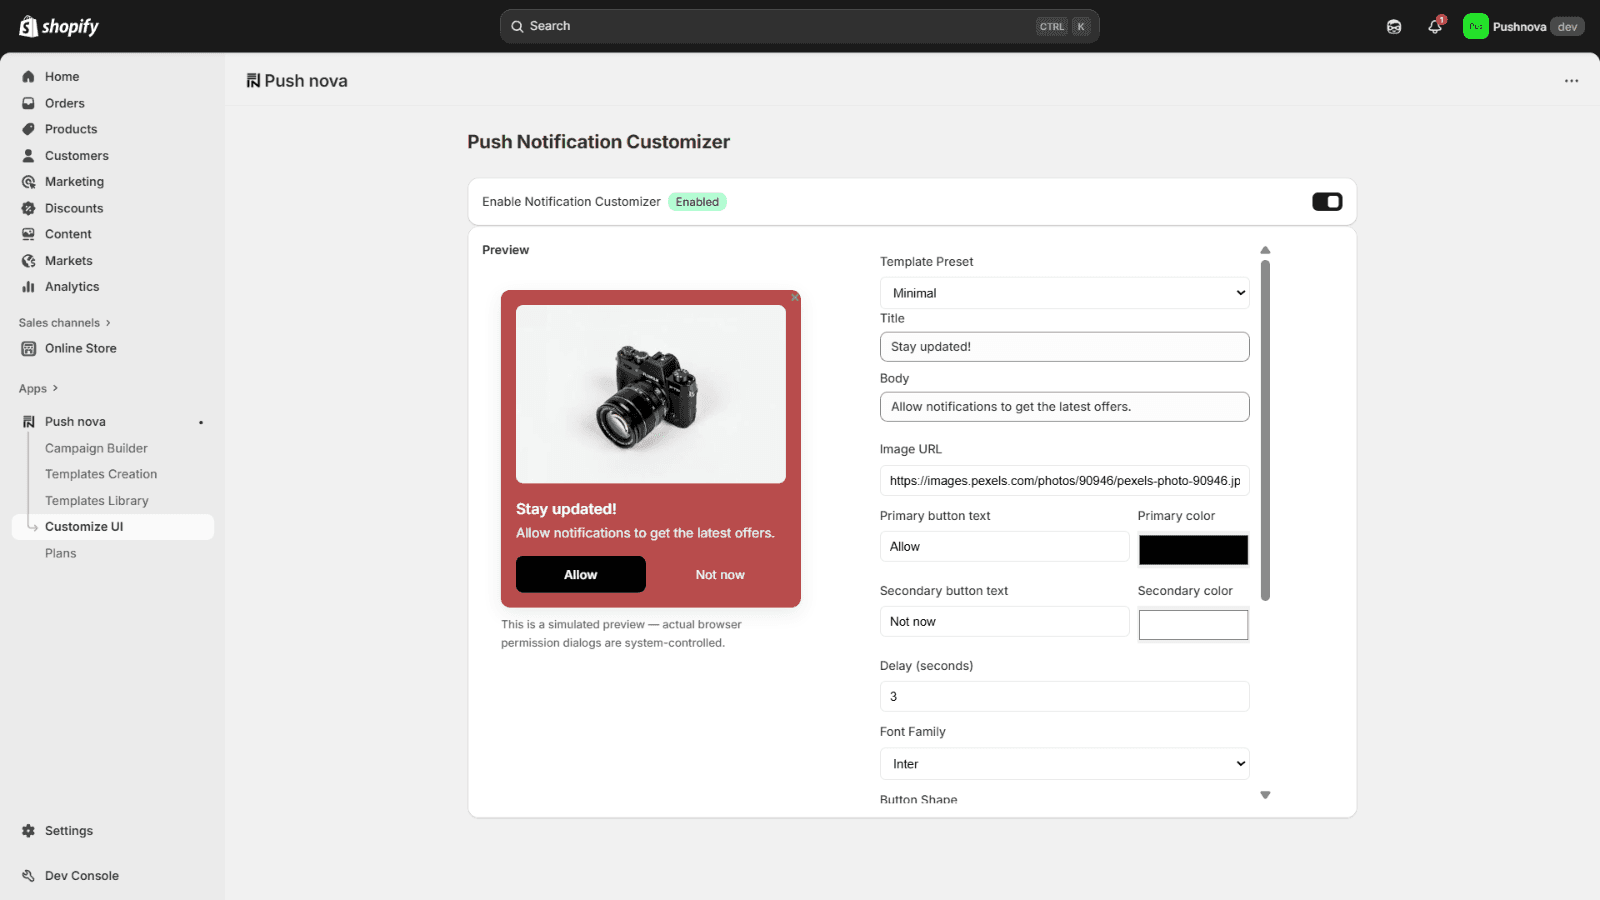Open the Font Family dropdown

(1063, 763)
